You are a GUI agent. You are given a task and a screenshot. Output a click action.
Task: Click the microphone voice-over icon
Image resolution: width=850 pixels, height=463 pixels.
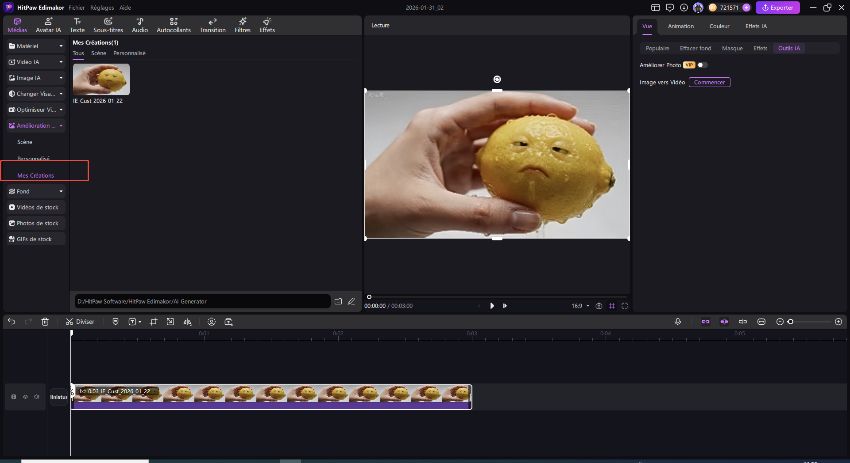[x=678, y=321]
